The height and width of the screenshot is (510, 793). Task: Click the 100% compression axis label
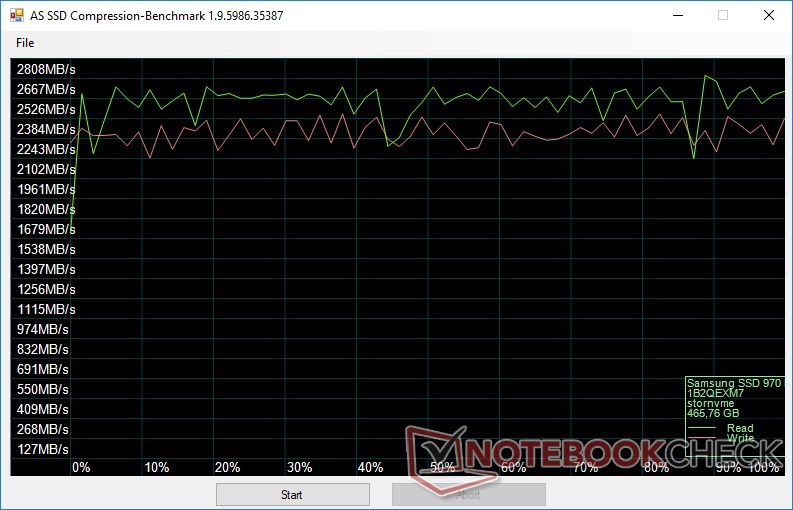click(x=764, y=468)
